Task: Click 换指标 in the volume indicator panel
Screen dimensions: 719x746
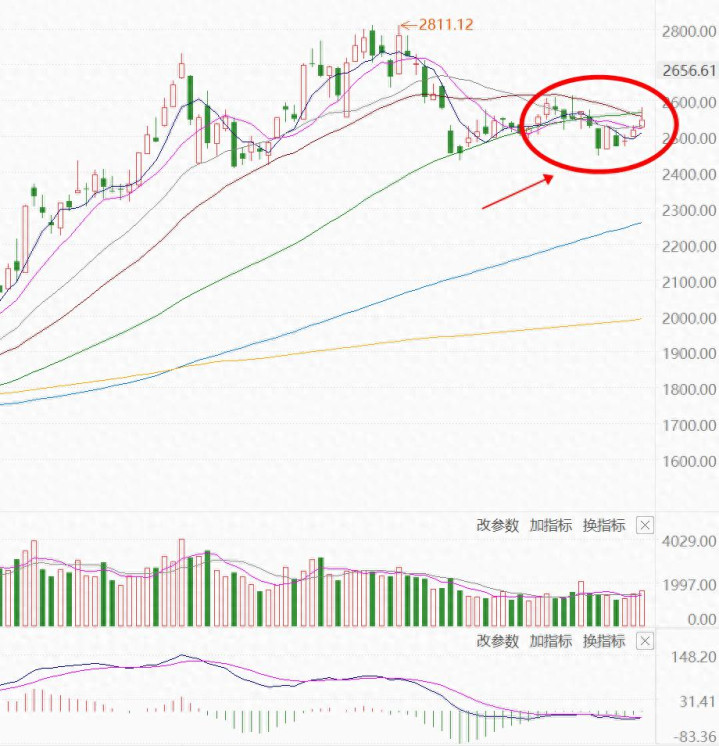Action: click(604, 525)
